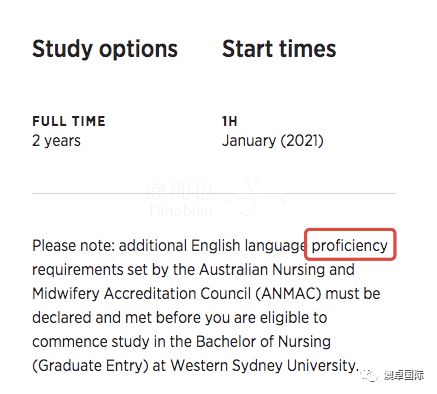Click Western Sydney University text
Viewport: 437px width, 394px height.
click(265, 366)
